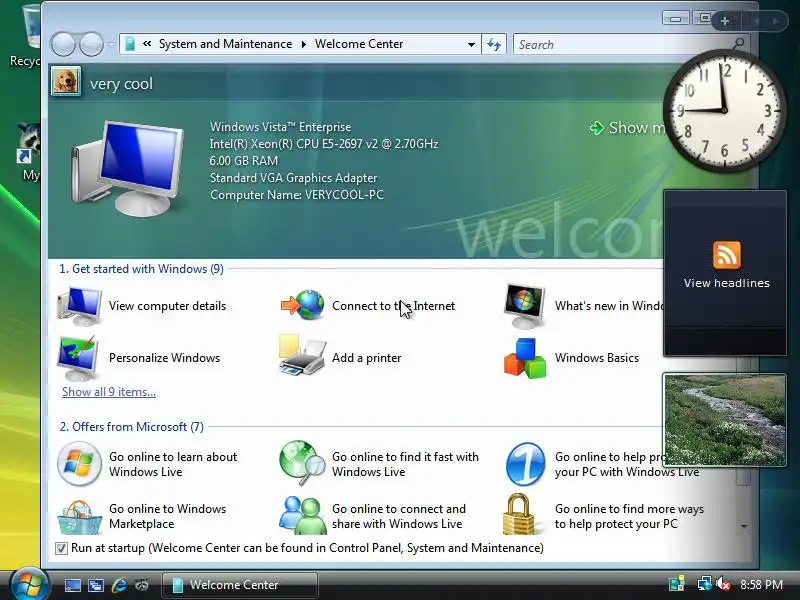
Task: Add a gadget with the sidebar plus button
Action: pos(724,21)
